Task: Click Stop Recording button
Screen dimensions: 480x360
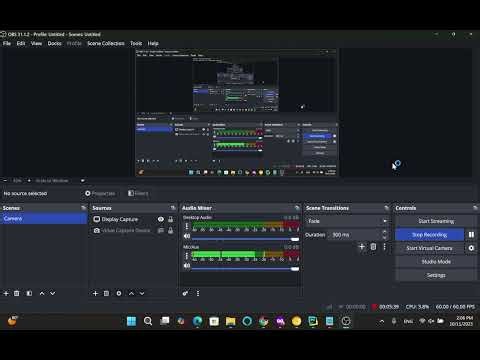Action: pyautogui.click(x=429, y=235)
